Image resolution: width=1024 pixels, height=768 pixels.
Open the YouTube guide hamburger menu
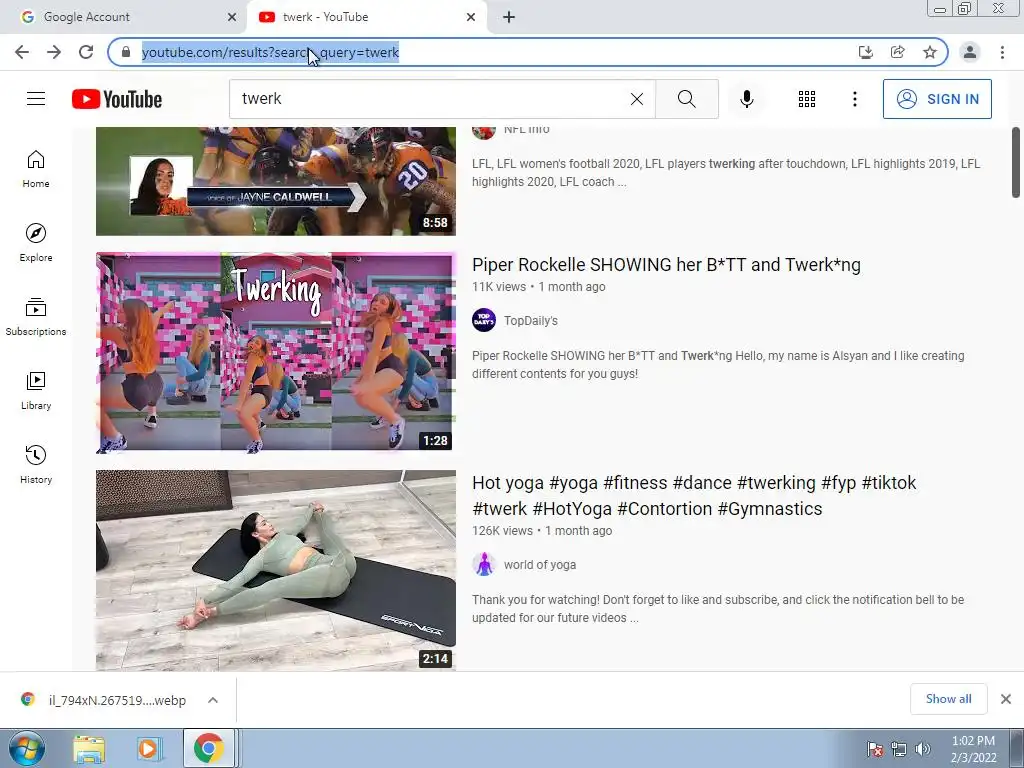coord(36,99)
